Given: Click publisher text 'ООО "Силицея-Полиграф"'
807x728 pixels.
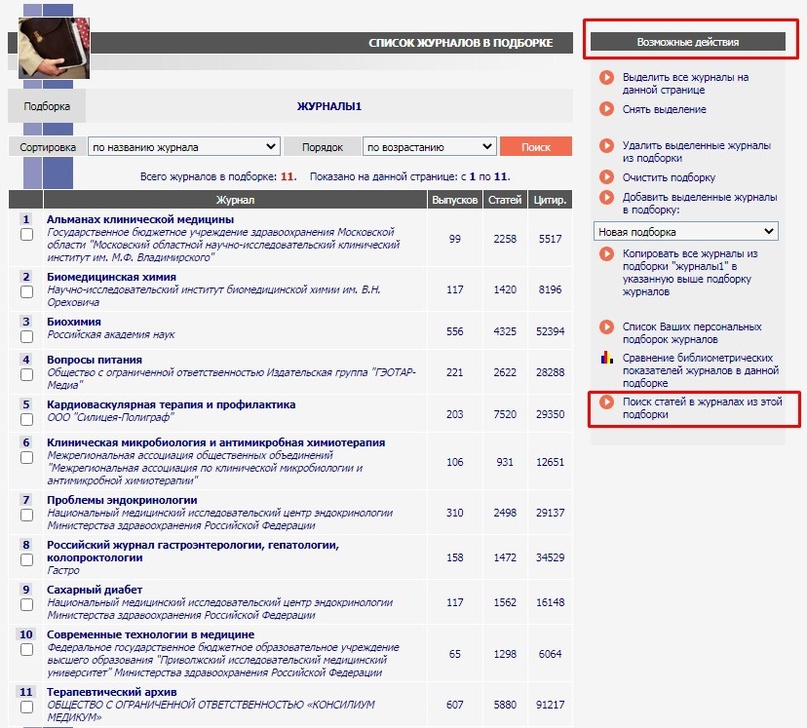Looking at the screenshot, I should [110, 417].
